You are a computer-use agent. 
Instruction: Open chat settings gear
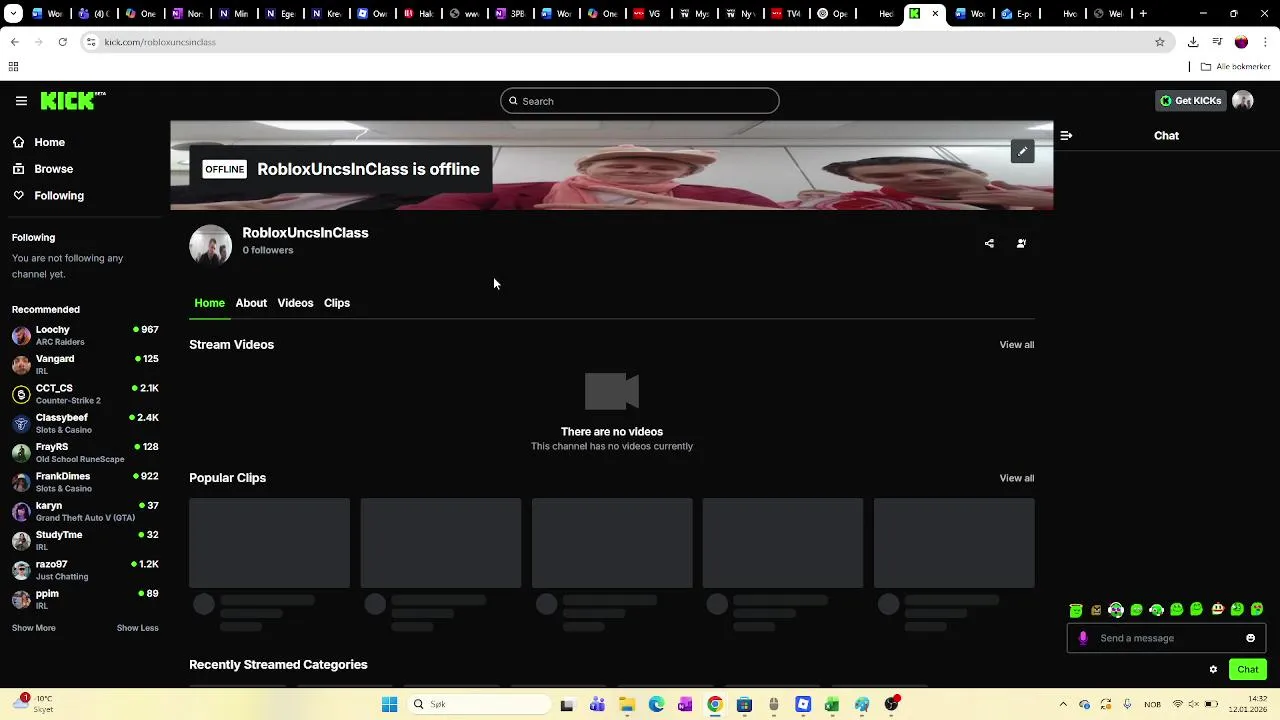coord(1213,669)
